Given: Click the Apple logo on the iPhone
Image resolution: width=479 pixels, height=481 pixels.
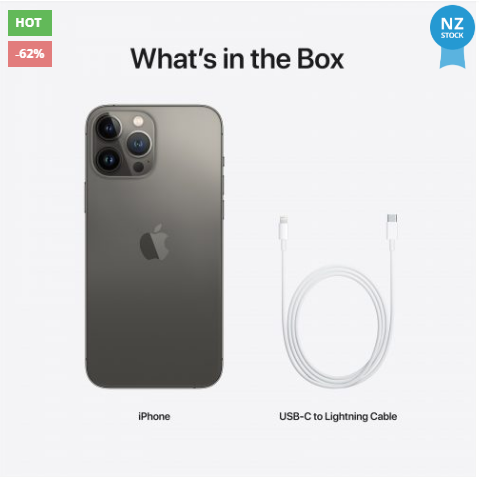Looking at the screenshot, I should click(154, 242).
